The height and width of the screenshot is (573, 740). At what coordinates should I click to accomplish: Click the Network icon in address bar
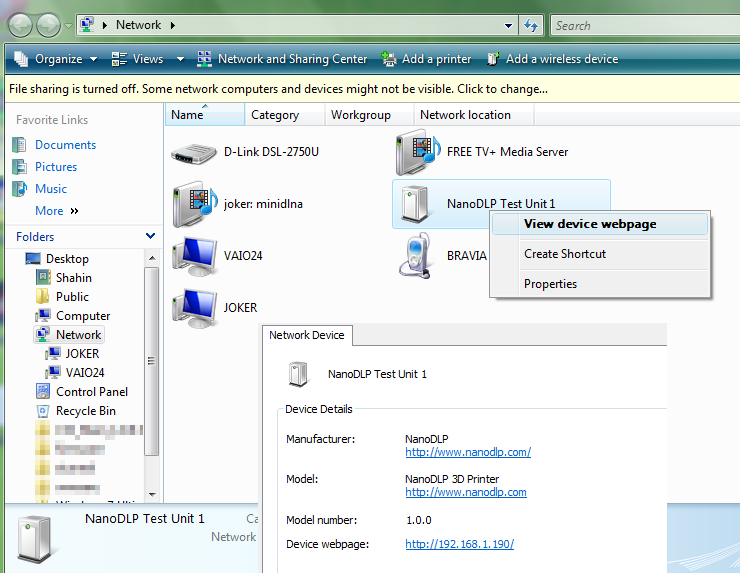coord(87,25)
